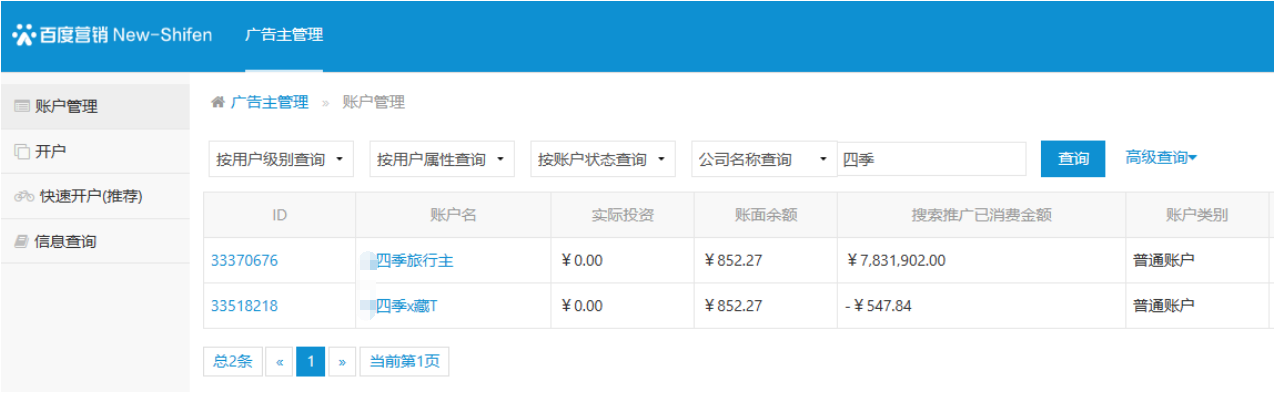The image size is (1277, 397).
Task: Click the 信息查询 book icon
Action: click(22, 242)
